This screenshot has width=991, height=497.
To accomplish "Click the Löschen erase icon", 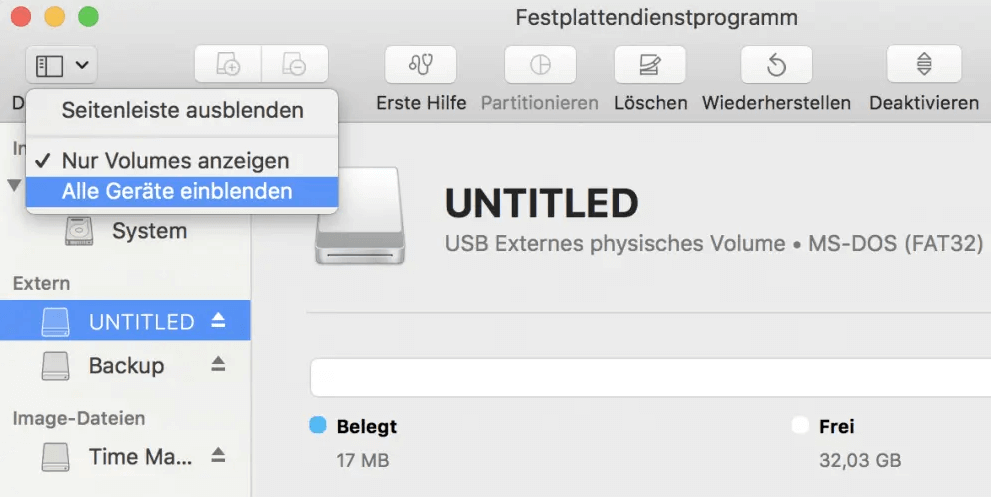I will 650,64.
